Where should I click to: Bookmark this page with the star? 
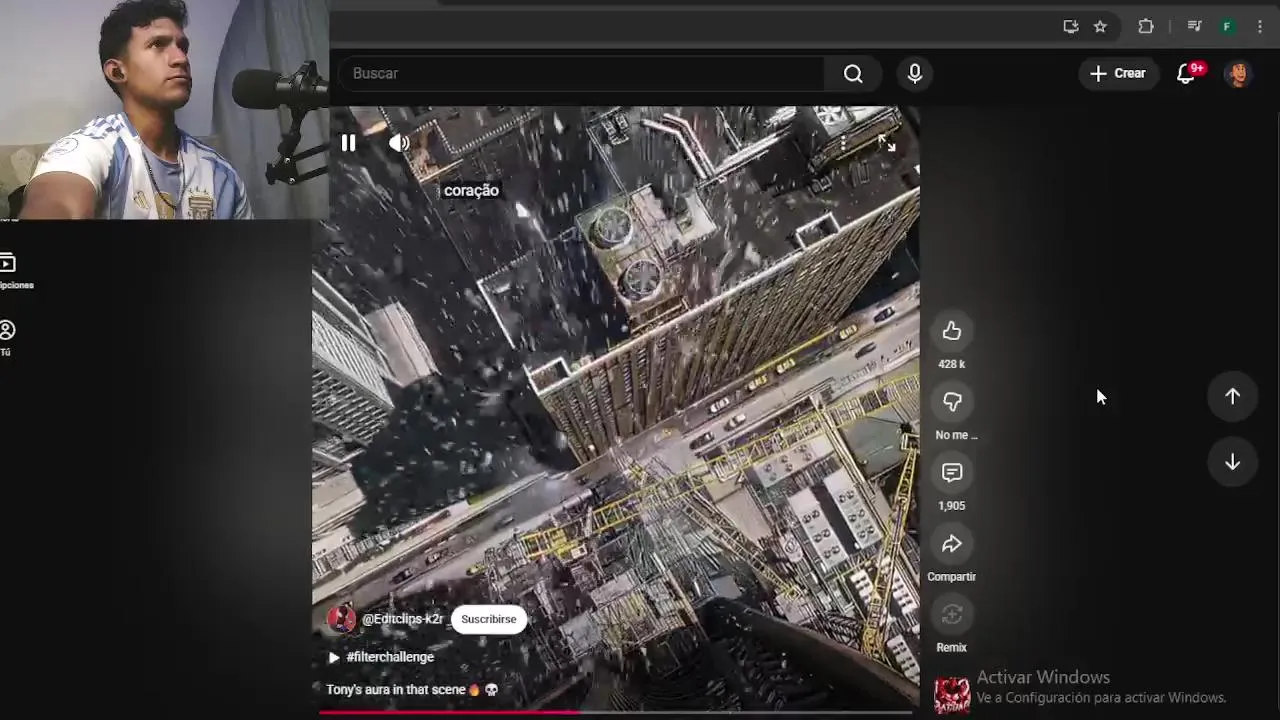pyautogui.click(x=1100, y=27)
